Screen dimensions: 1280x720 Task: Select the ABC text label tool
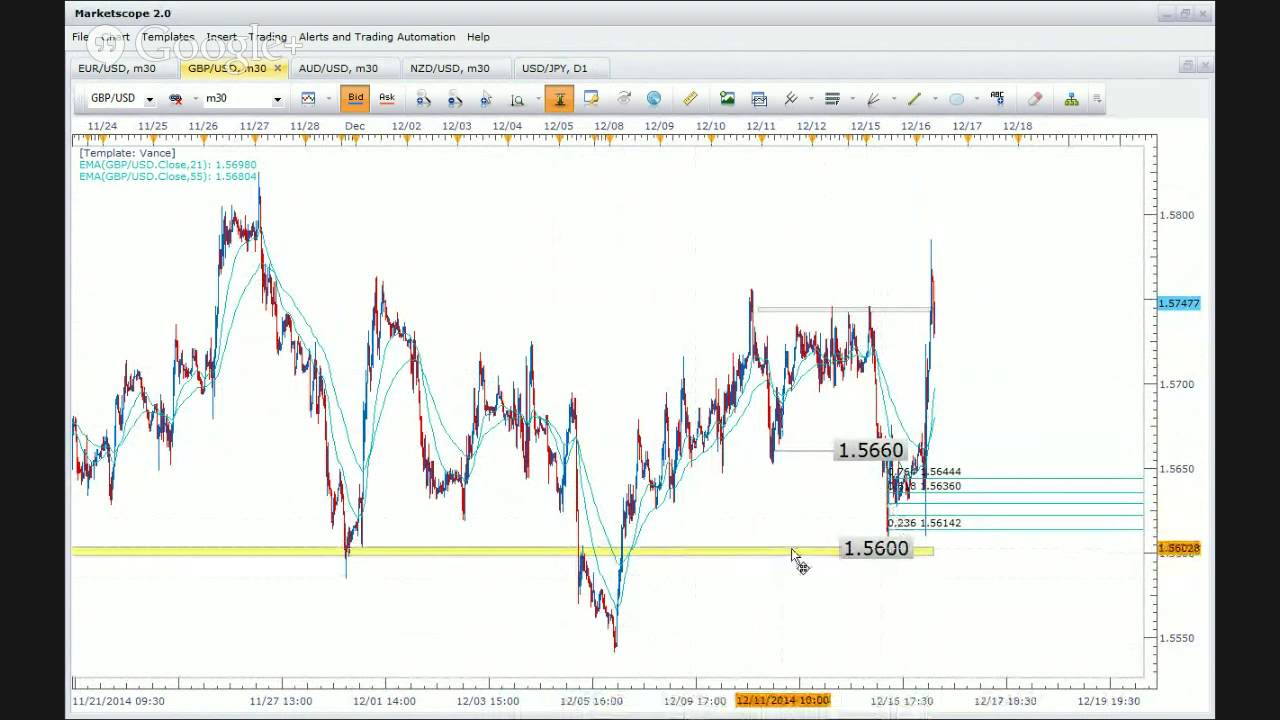(x=997, y=98)
